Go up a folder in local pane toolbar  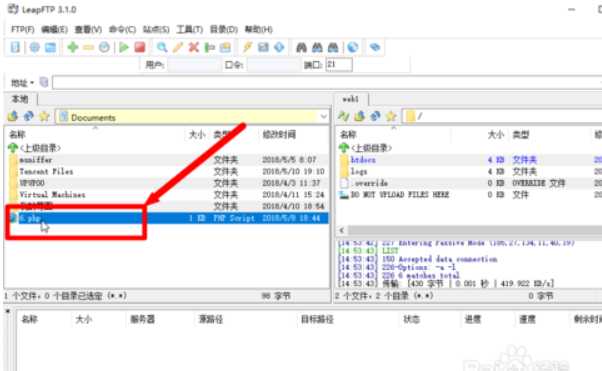13,116
